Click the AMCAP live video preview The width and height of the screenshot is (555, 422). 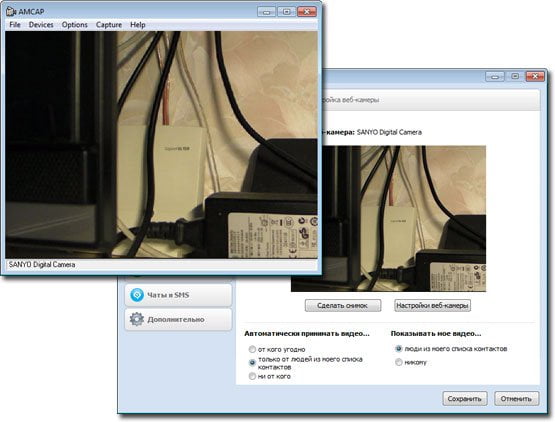[x=161, y=144]
